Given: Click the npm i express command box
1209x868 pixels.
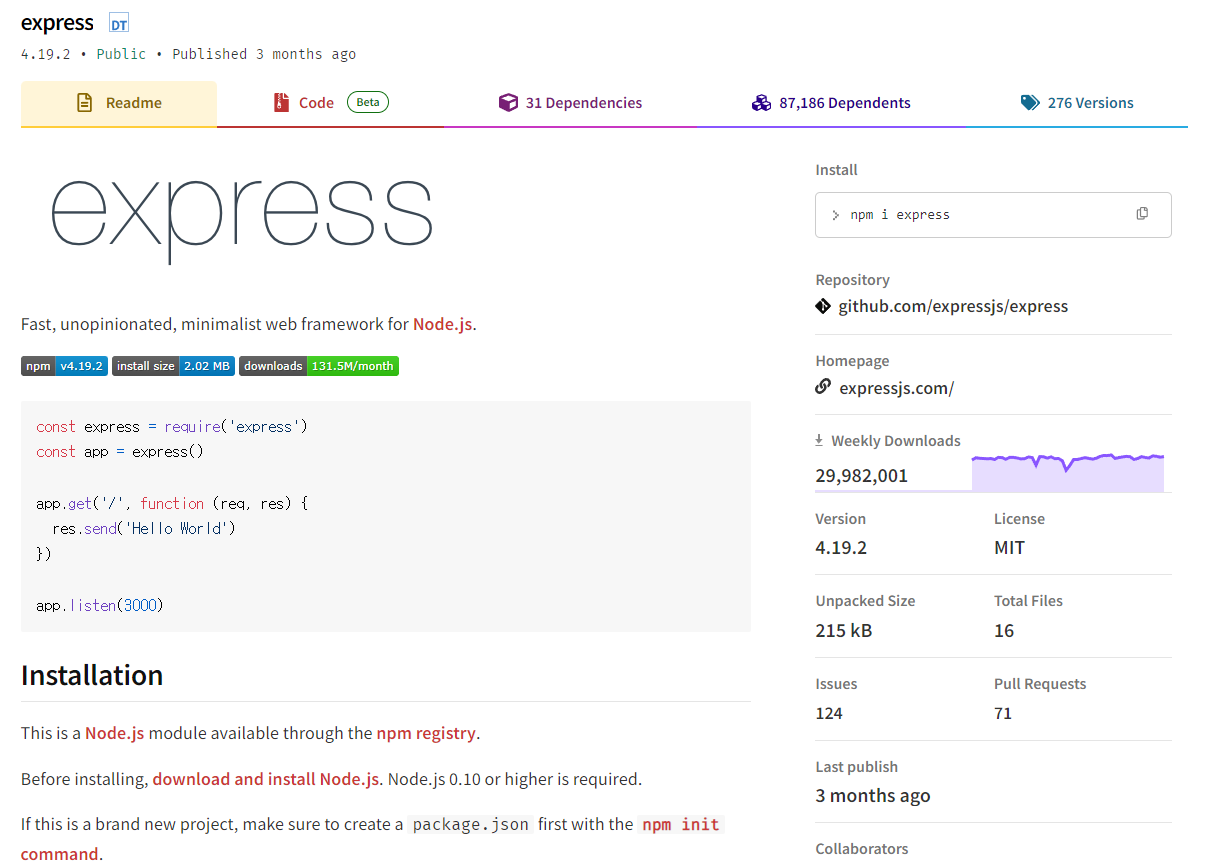Looking at the screenshot, I should (x=993, y=214).
